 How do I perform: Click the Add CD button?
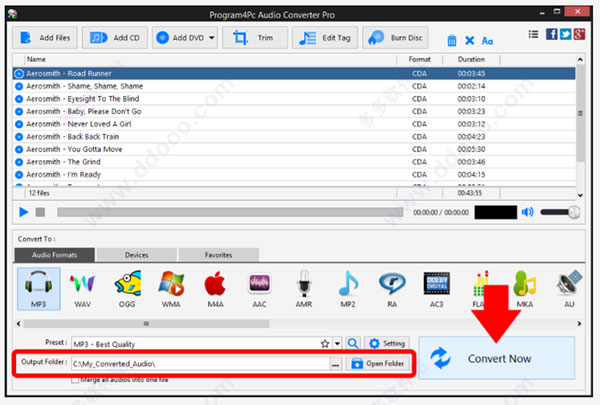[x=115, y=38]
